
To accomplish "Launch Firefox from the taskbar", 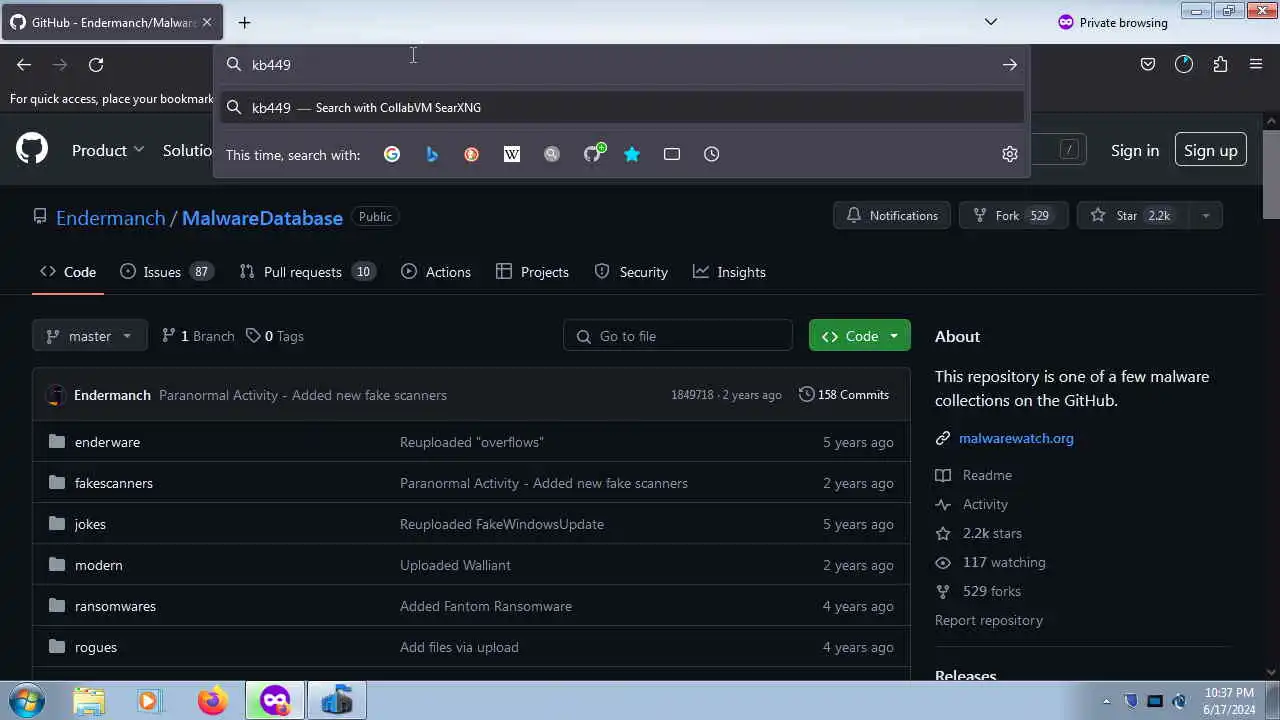I will (212, 700).
